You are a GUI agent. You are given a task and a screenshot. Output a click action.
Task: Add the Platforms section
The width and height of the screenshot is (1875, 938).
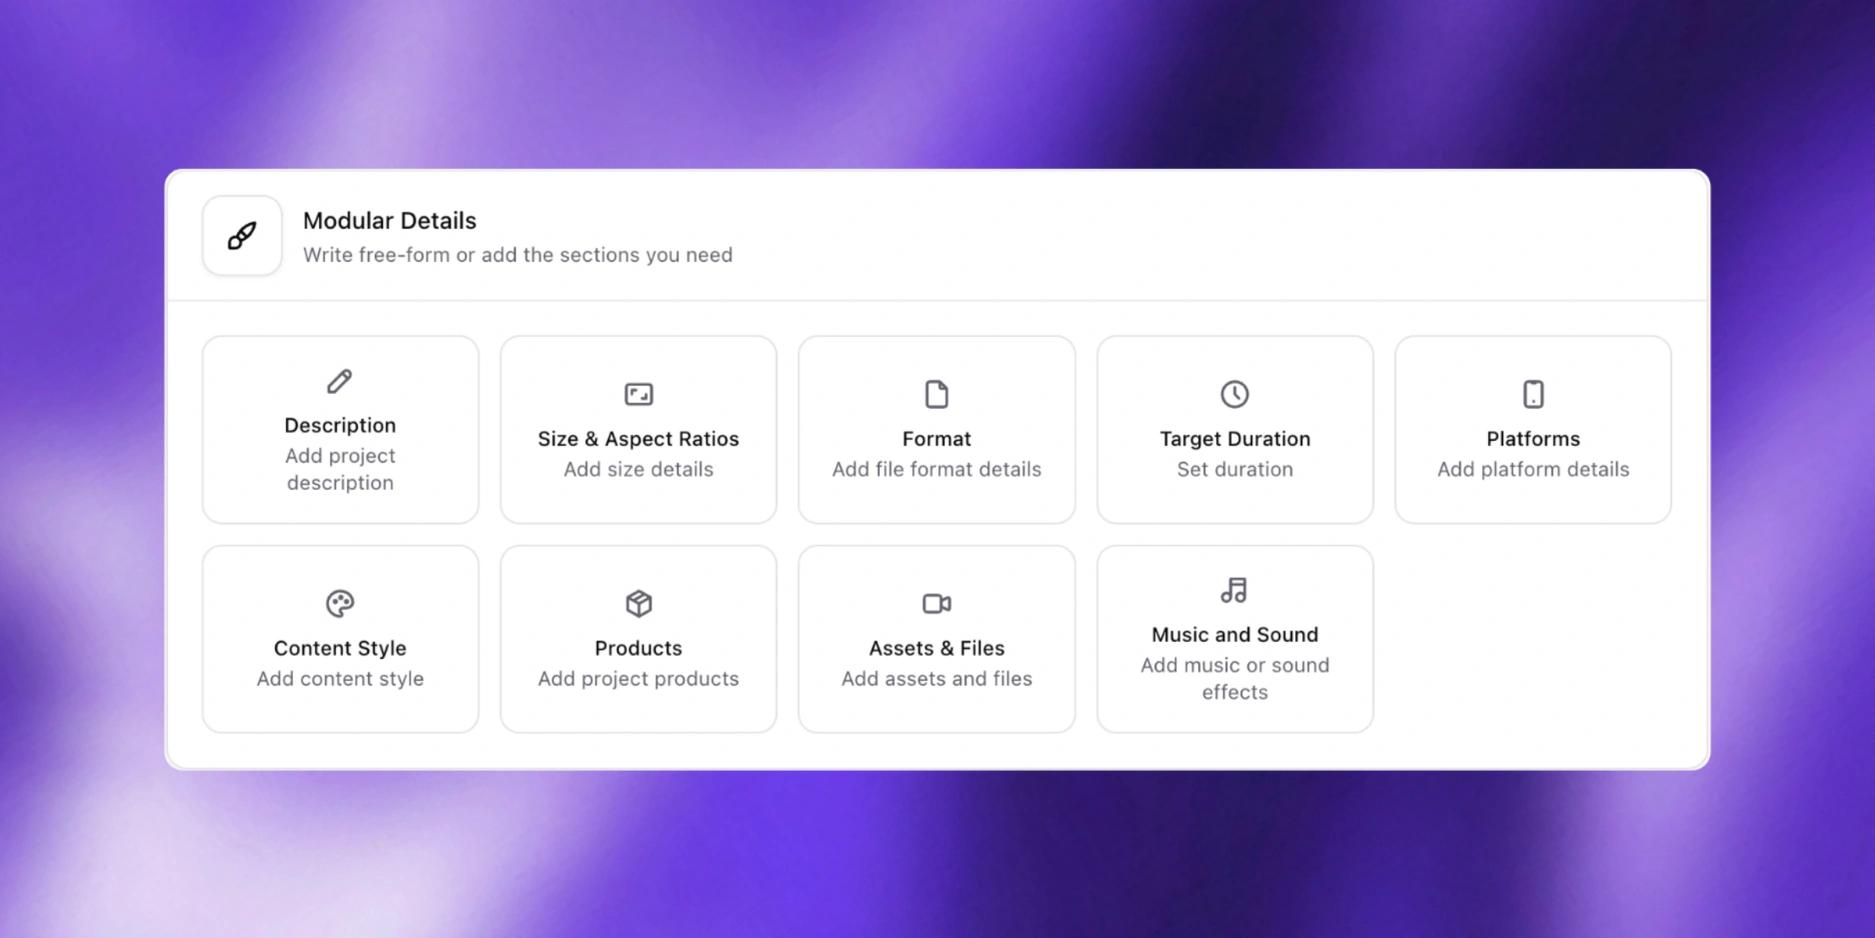tap(1533, 439)
